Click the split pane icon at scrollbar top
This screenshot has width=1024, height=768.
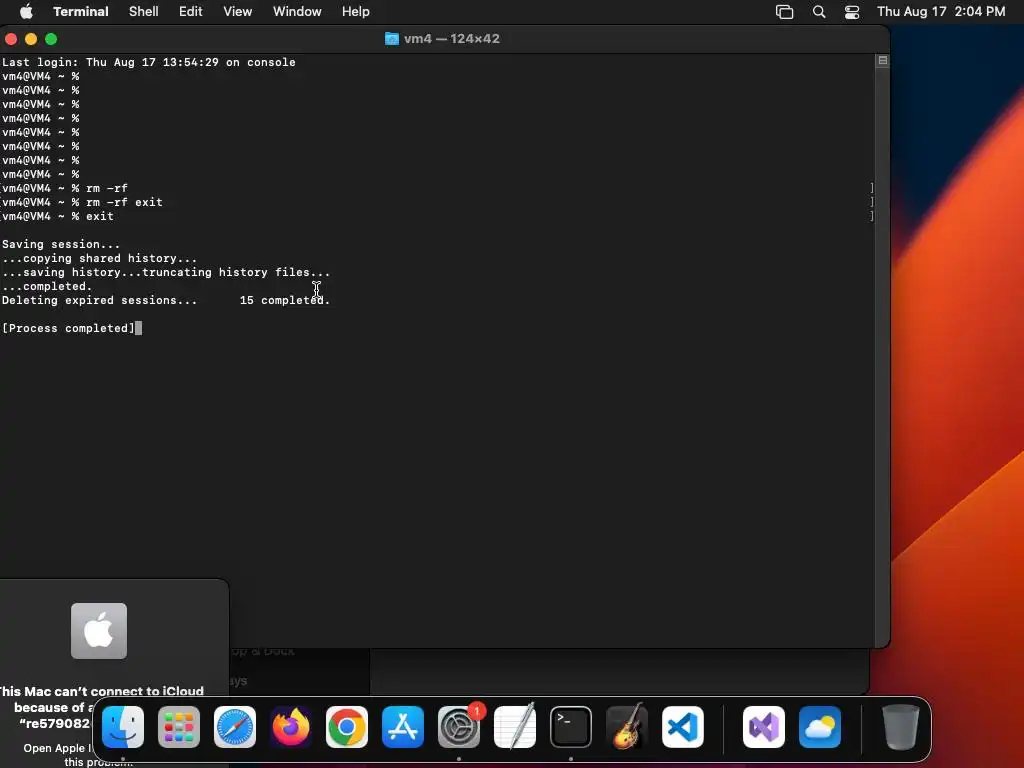(x=882, y=61)
